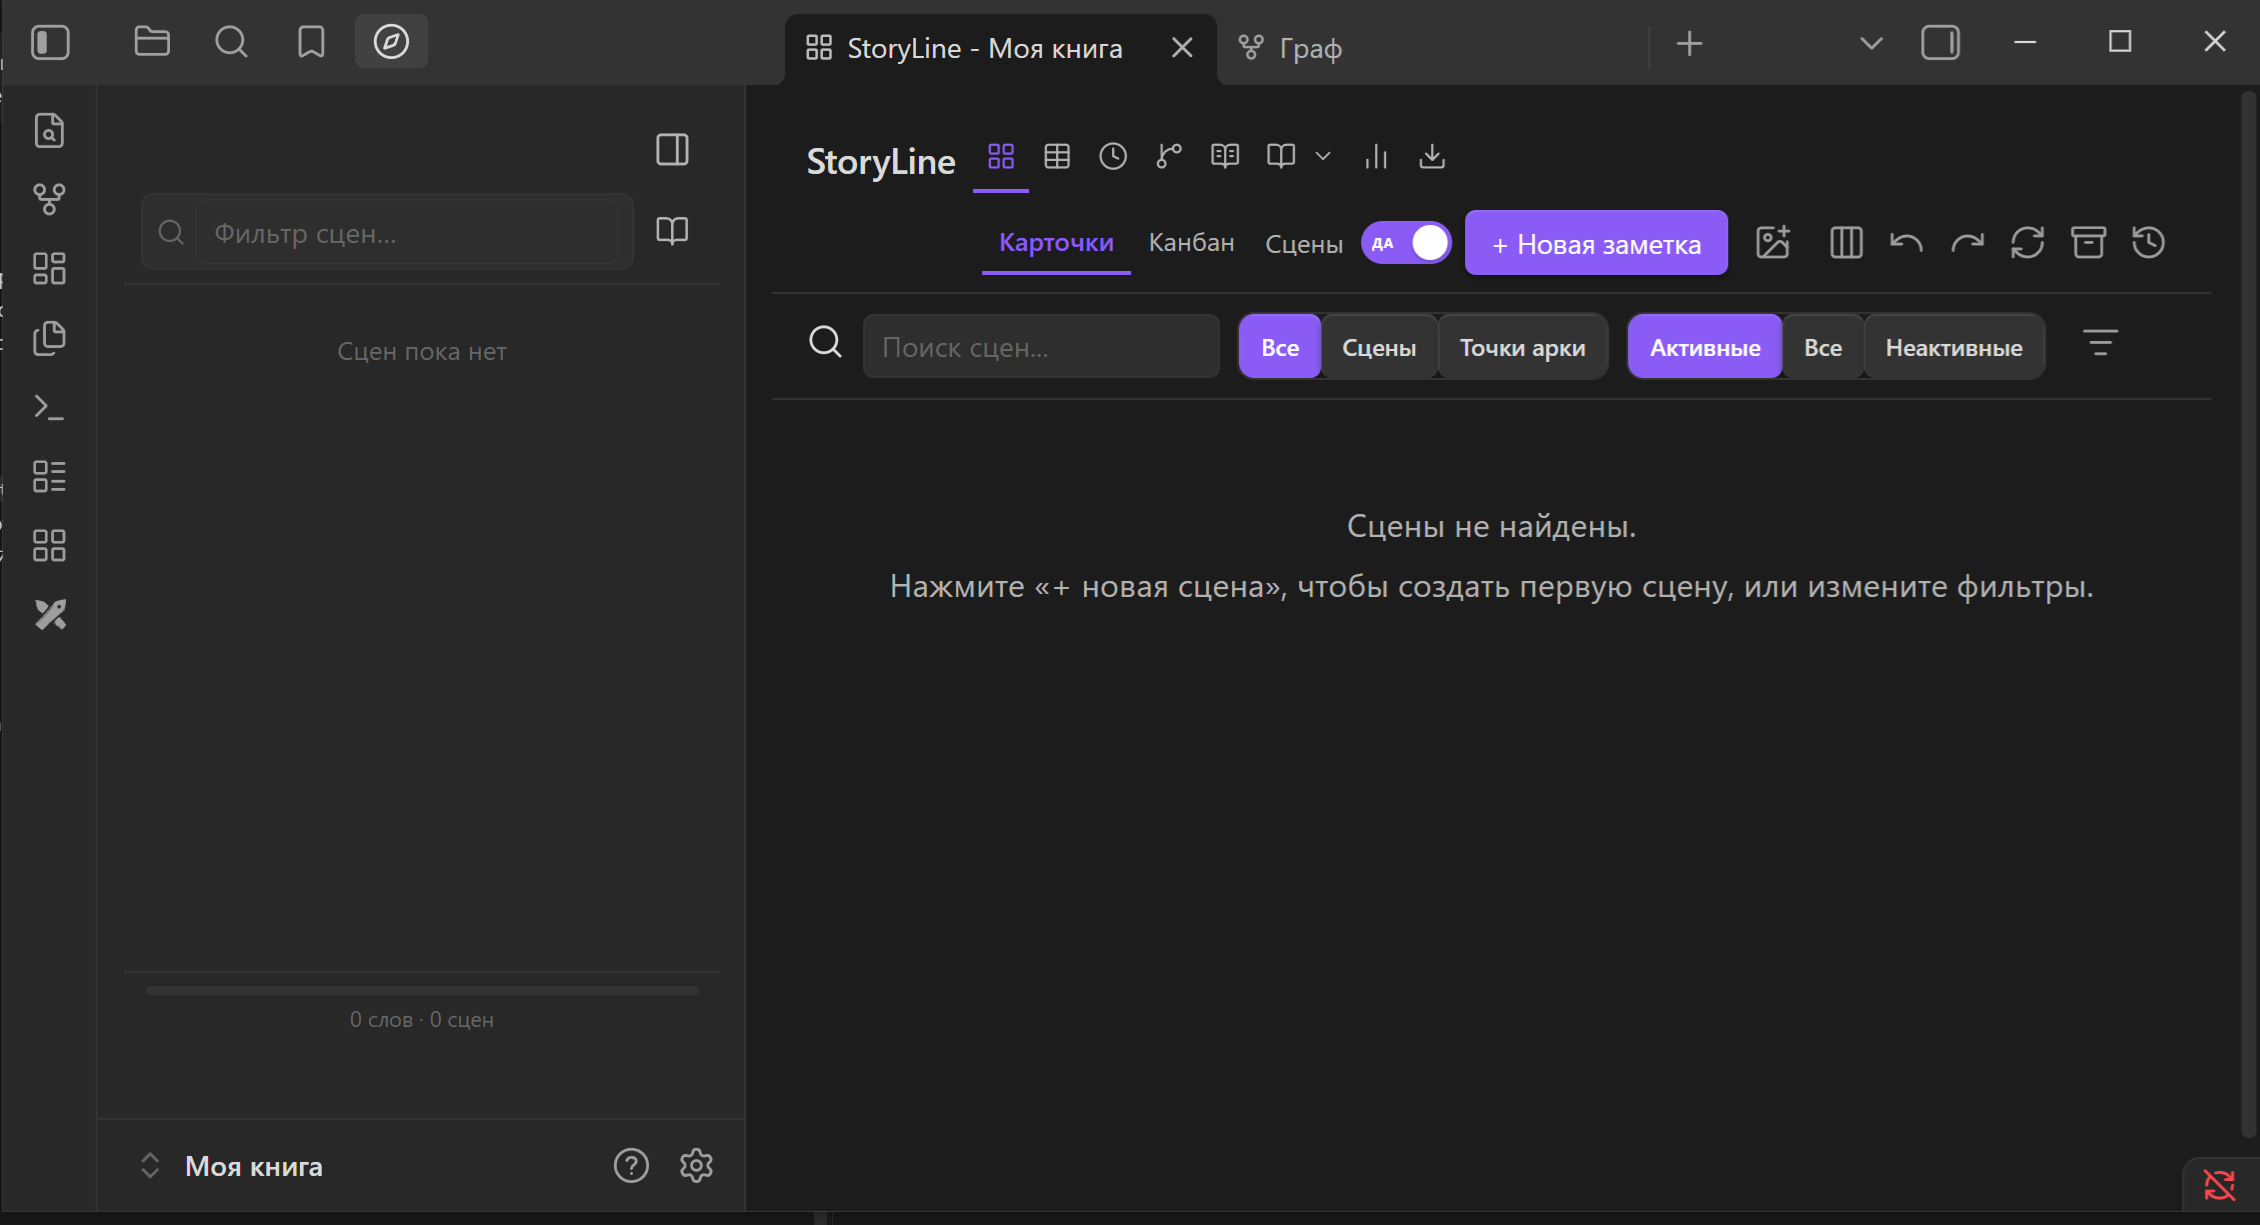Open sort filter lines button
2260x1225 pixels.
click(2100, 343)
